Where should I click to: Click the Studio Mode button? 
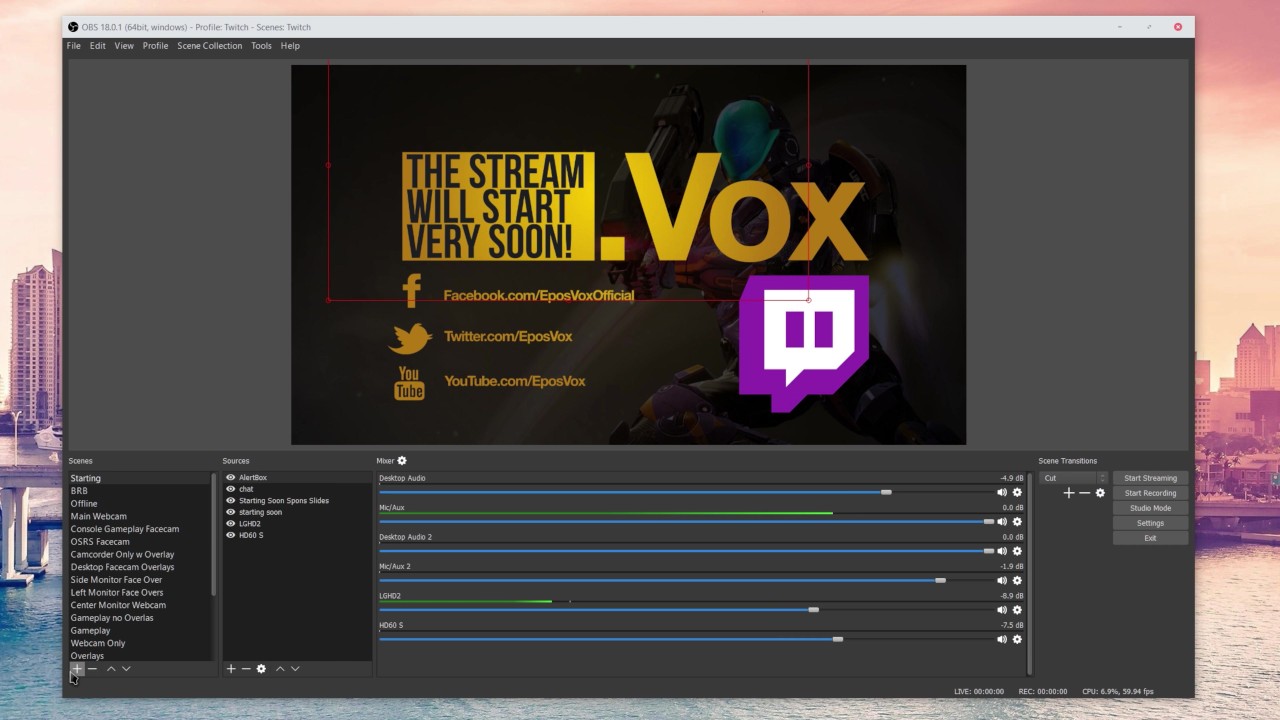coord(1150,508)
